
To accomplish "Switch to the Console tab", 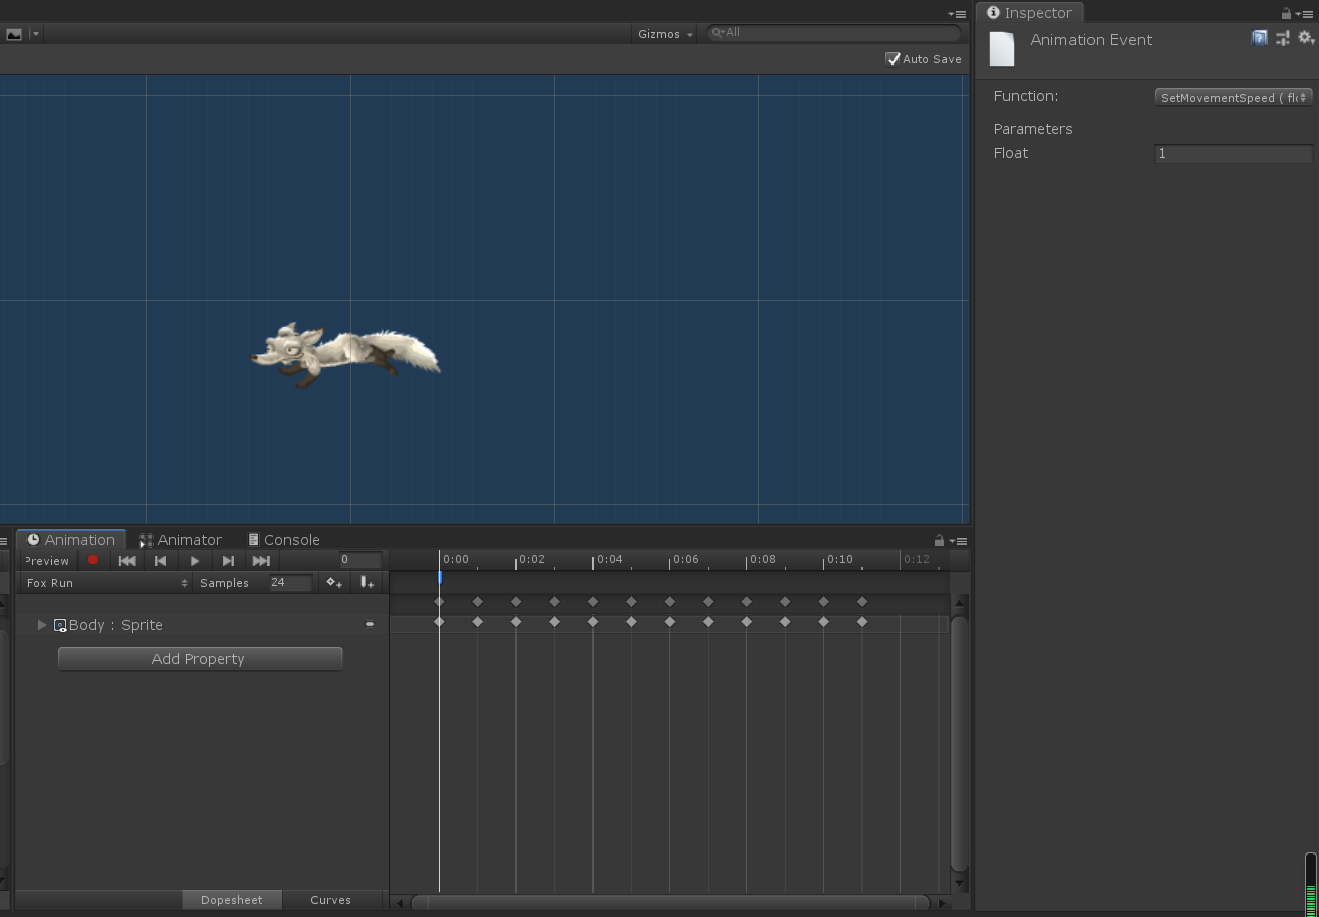I will point(284,540).
